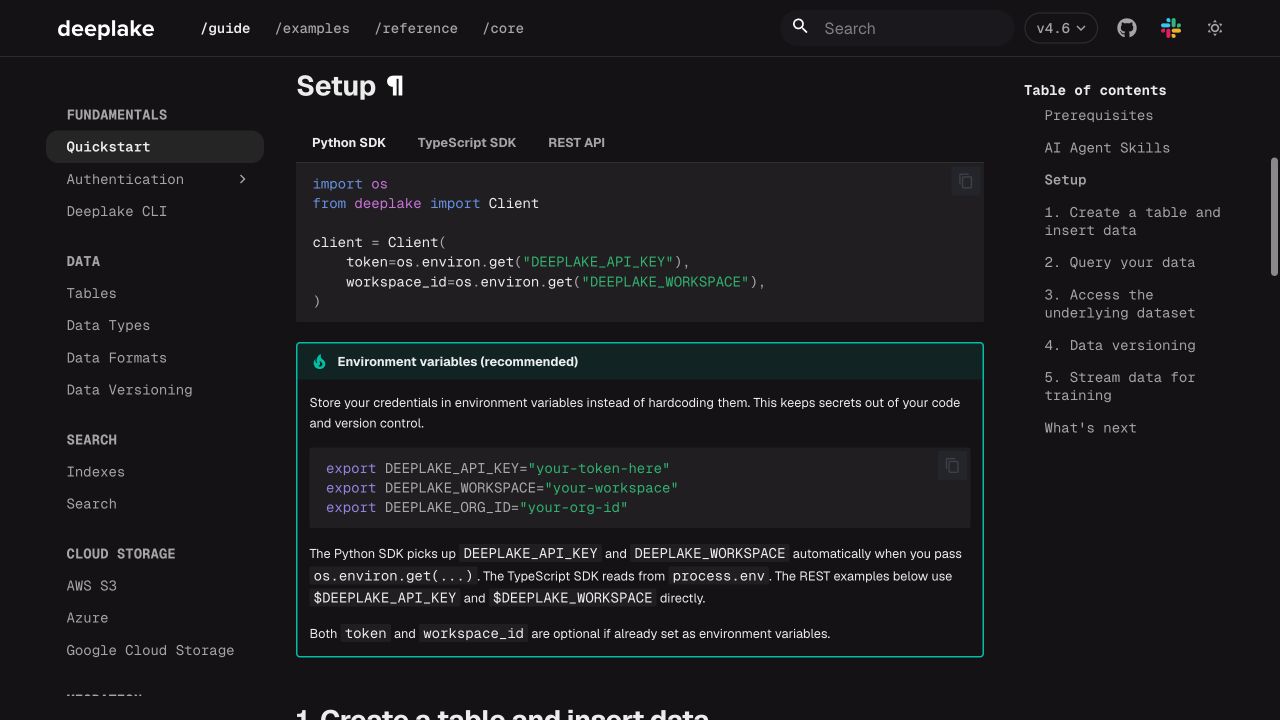1280x720 pixels.
Task: Jump to "What's next" in contents
Action: (1090, 427)
